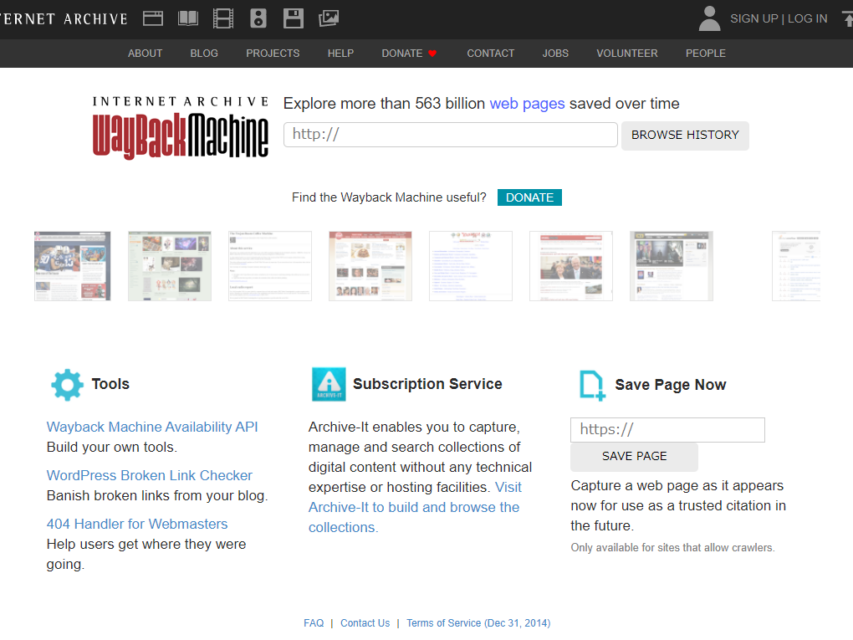Click LOG IN link

(807, 19)
